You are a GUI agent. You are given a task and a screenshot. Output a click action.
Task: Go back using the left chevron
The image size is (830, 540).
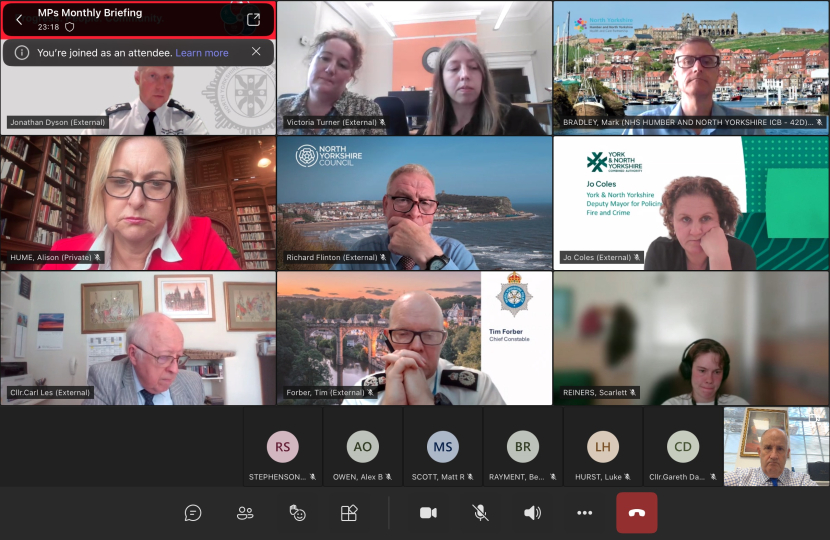[19, 20]
